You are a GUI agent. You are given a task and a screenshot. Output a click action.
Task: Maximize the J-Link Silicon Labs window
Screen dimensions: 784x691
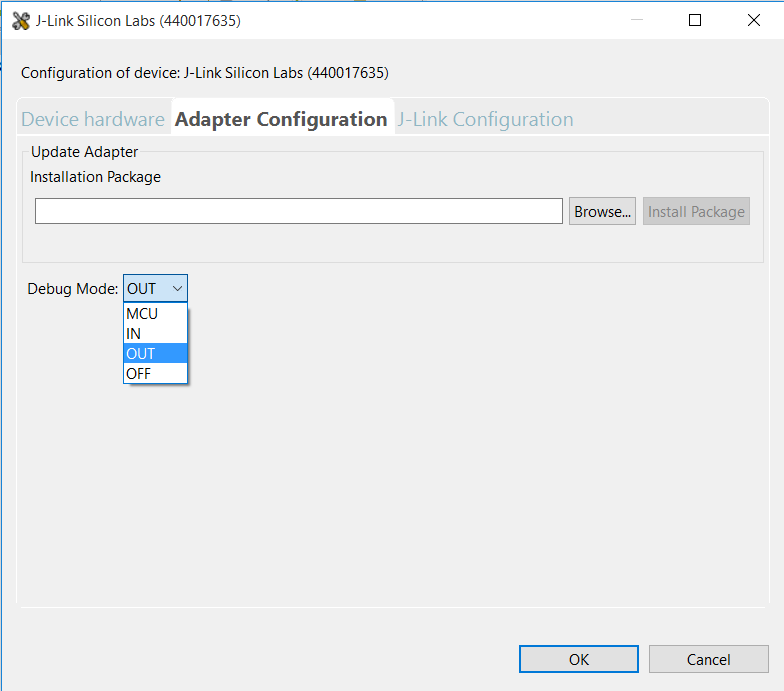(695, 20)
